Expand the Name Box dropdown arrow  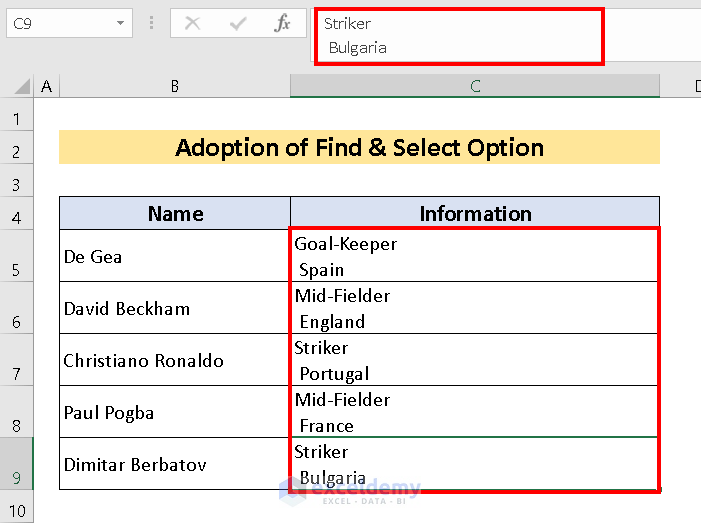(x=121, y=23)
